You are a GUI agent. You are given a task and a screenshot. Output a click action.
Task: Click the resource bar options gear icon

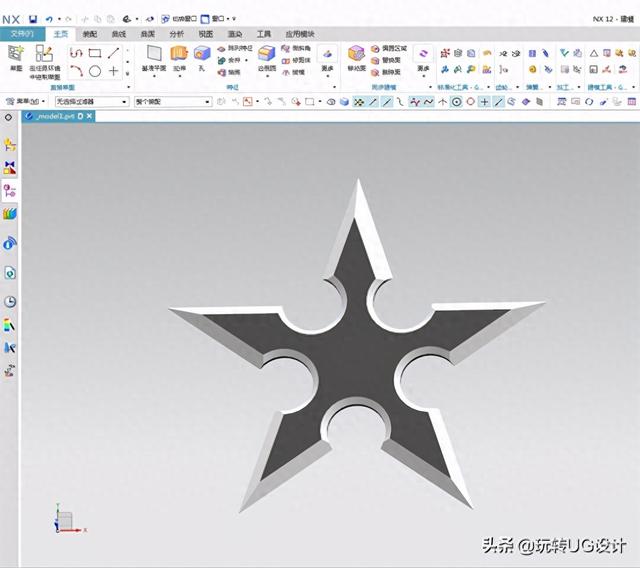coord(8,118)
